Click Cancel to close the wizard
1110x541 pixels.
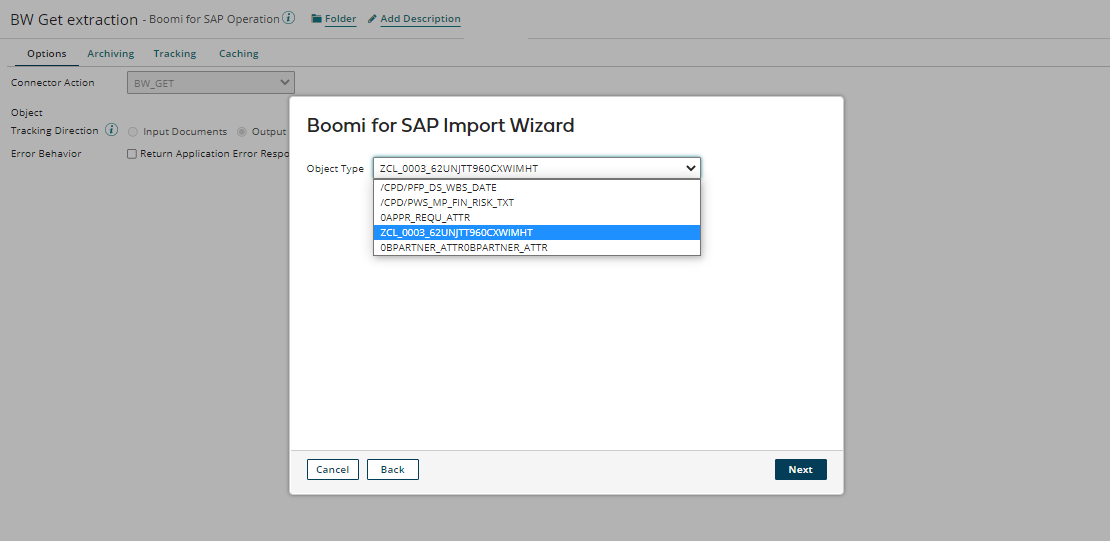[332, 470]
